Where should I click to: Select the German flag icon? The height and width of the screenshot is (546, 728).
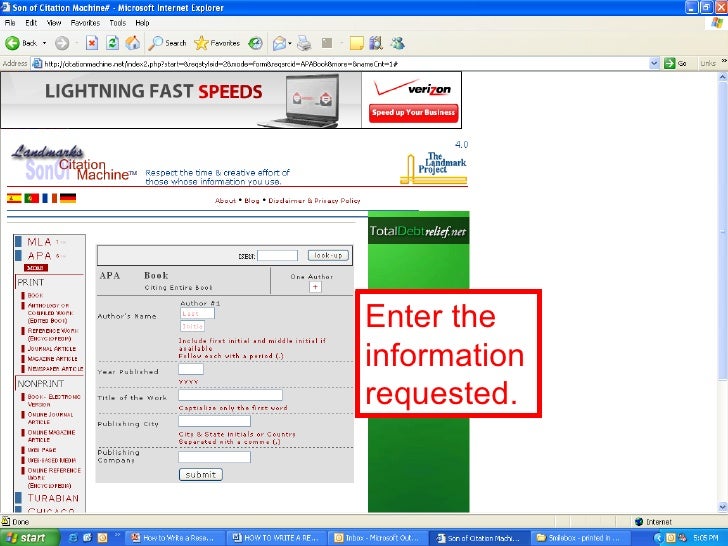pyautogui.click(x=68, y=198)
